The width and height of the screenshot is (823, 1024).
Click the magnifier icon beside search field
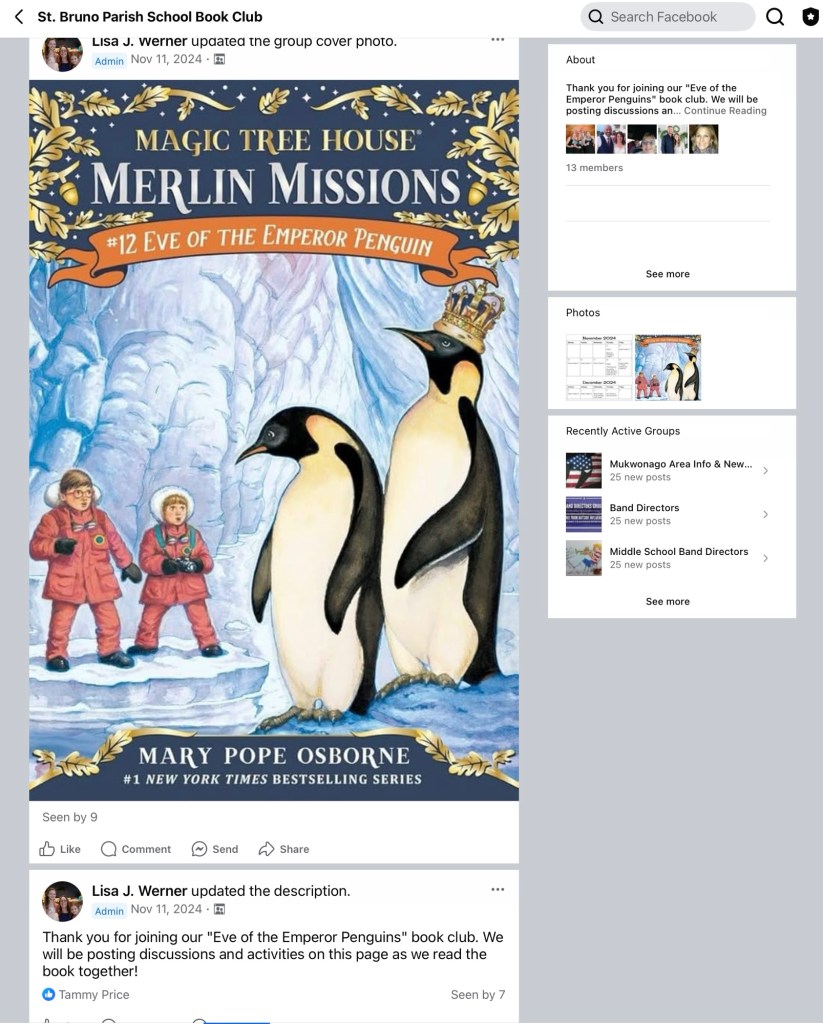click(x=775, y=17)
